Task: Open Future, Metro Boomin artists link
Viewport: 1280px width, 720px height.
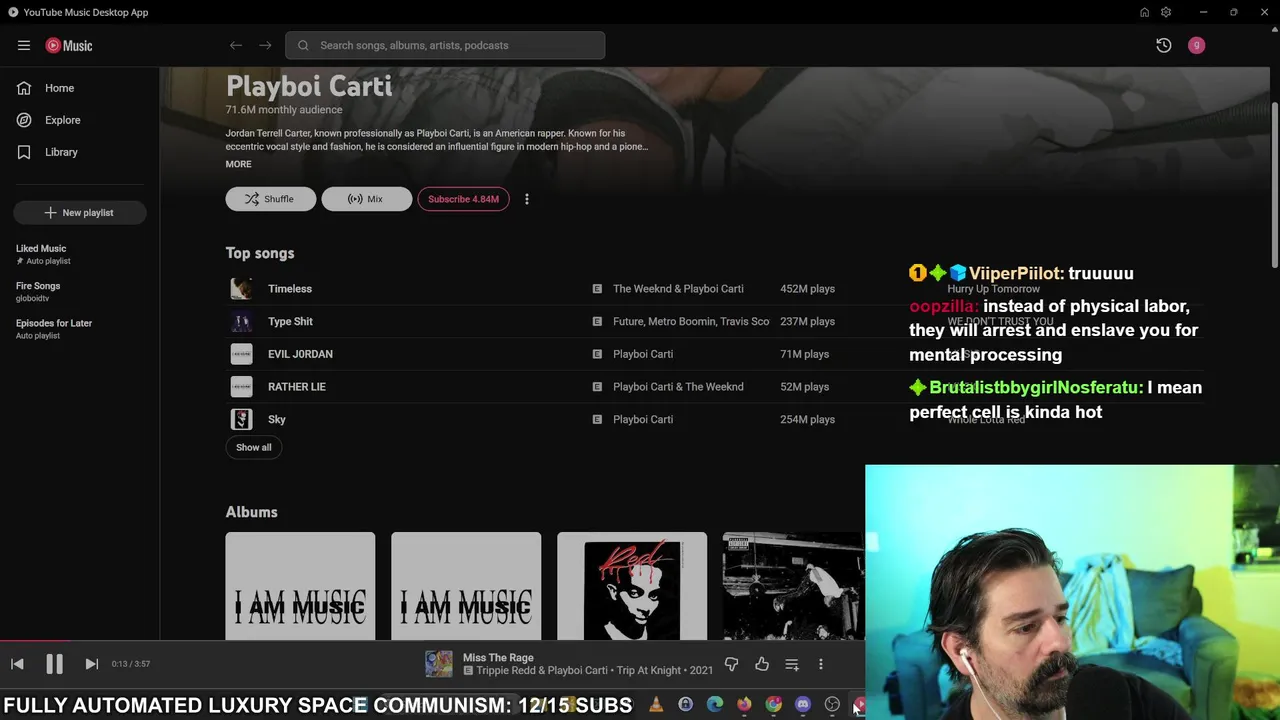Action: [691, 321]
